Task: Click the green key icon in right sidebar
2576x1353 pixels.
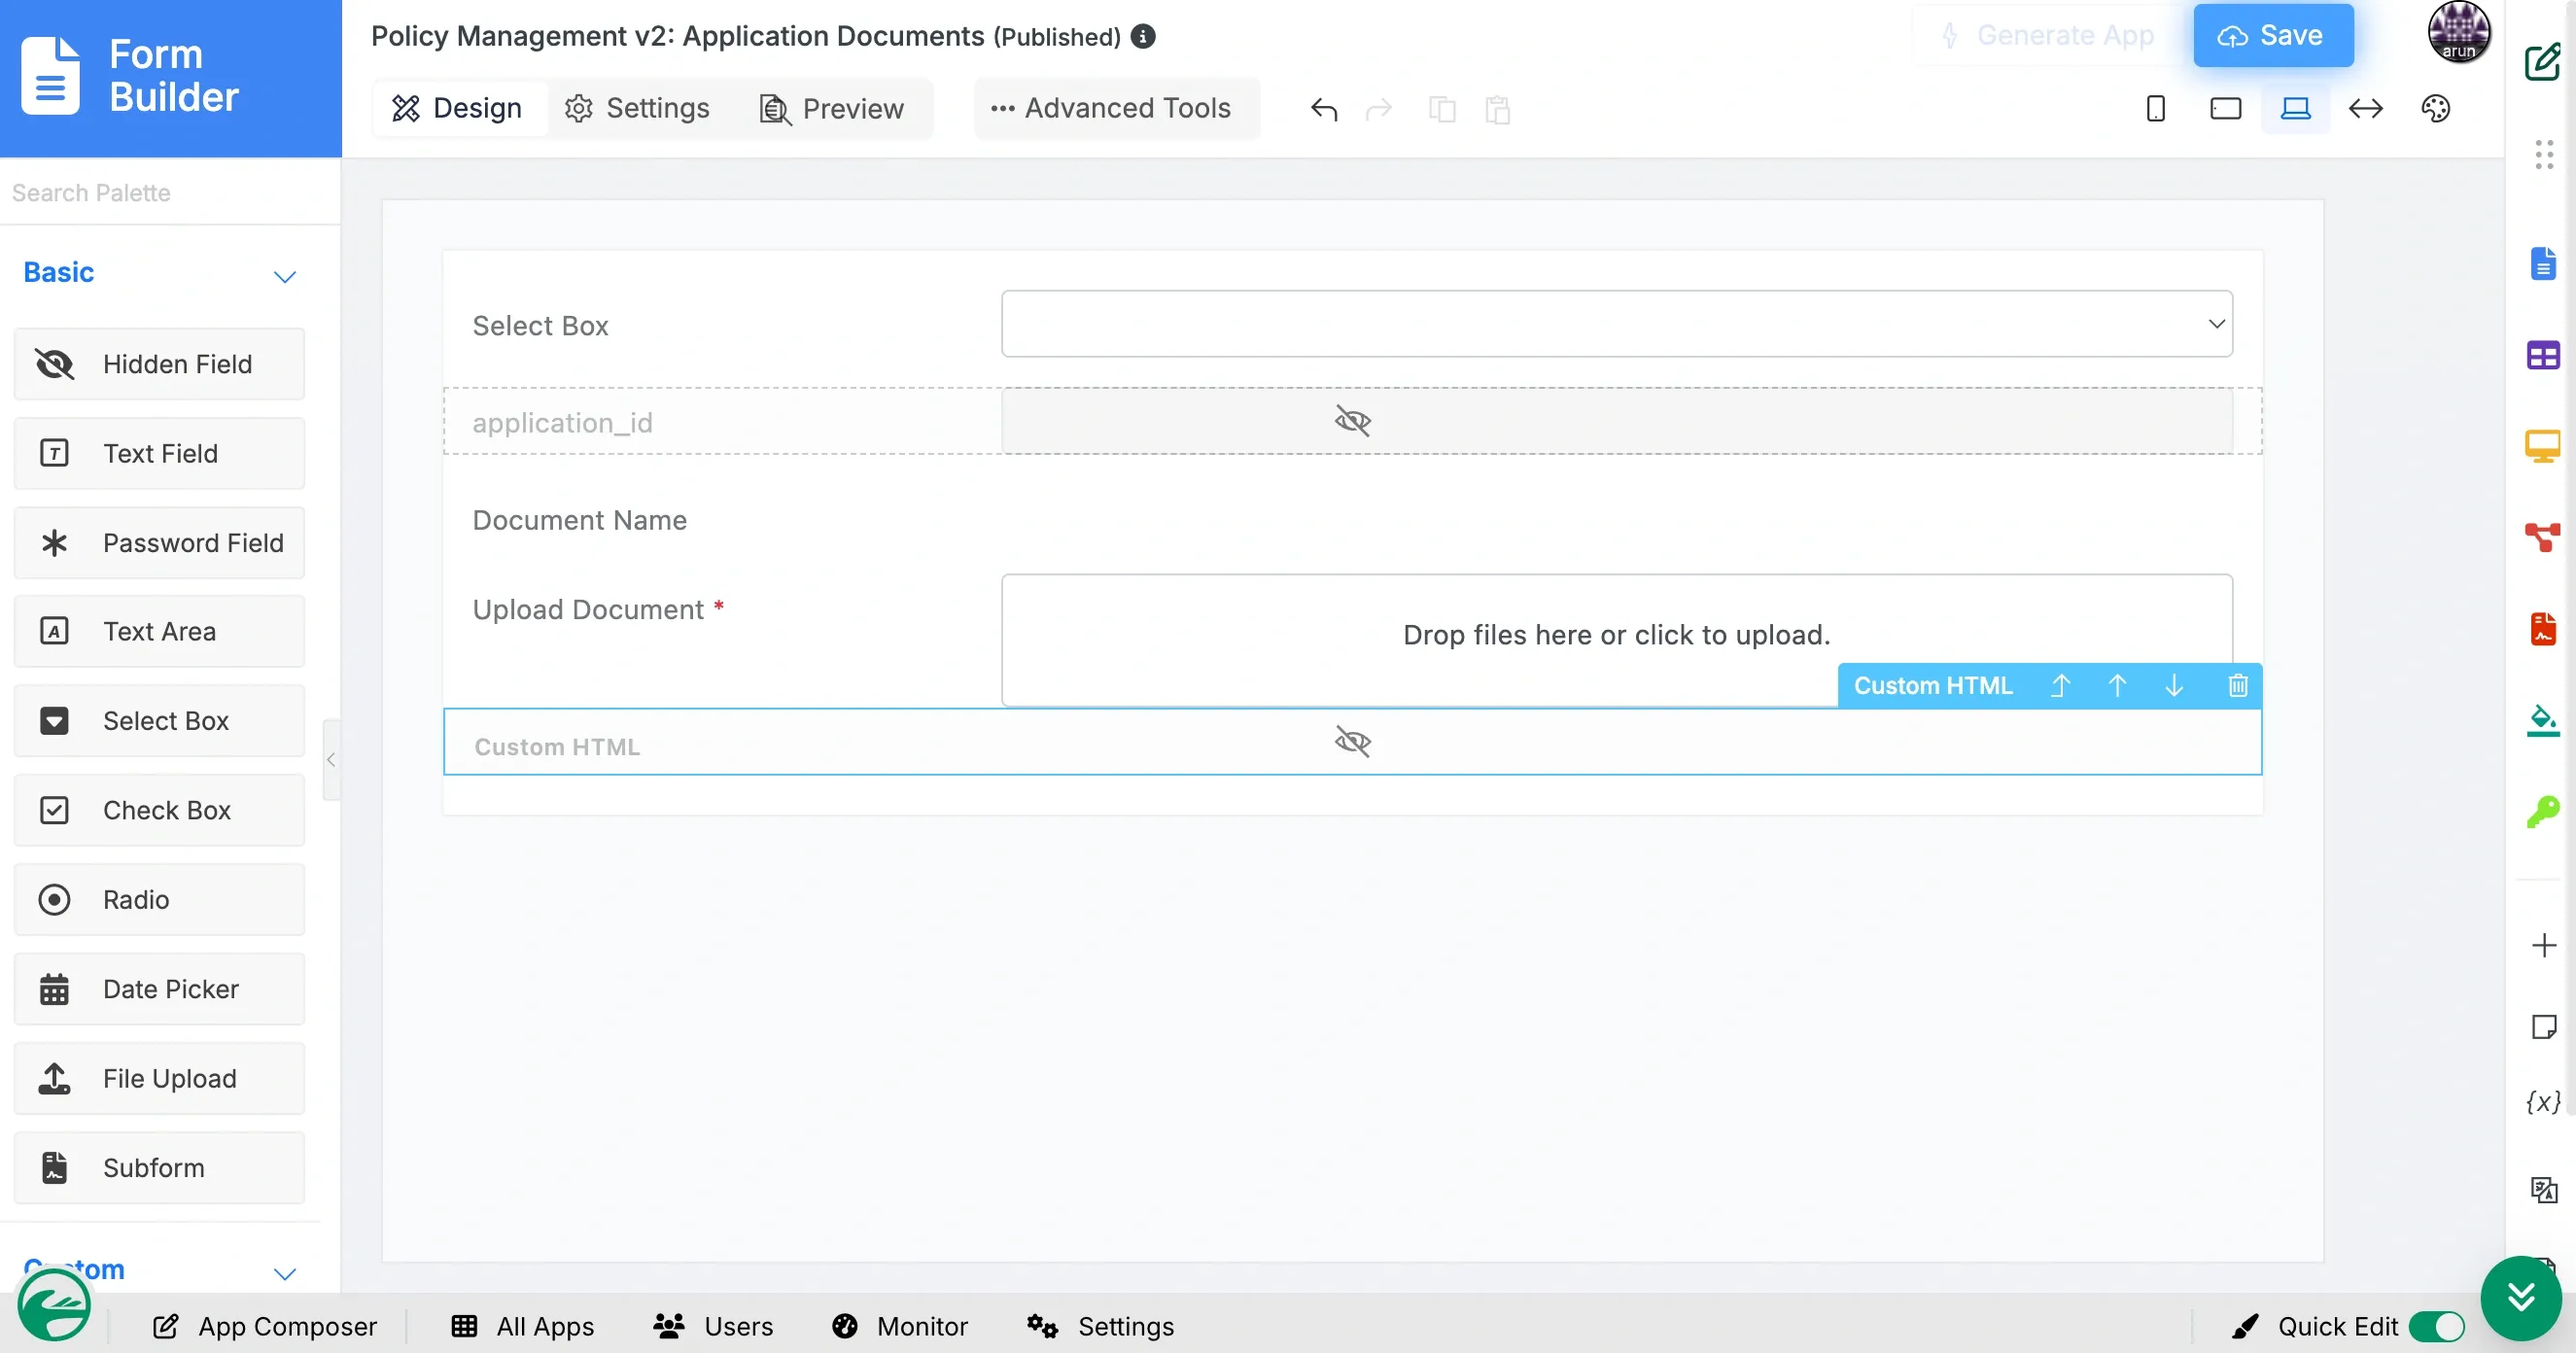Action: 2542,811
